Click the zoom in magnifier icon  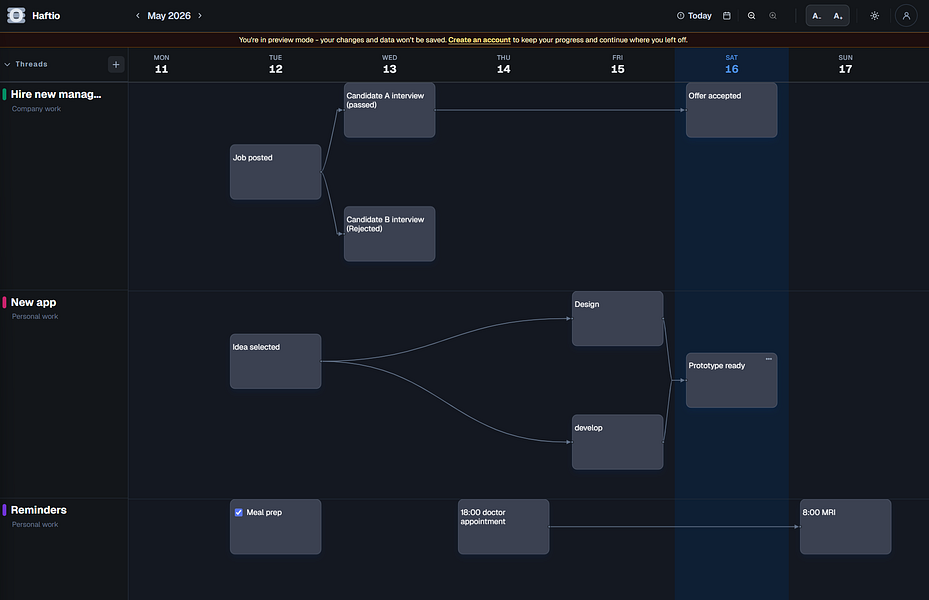tap(773, 16)
